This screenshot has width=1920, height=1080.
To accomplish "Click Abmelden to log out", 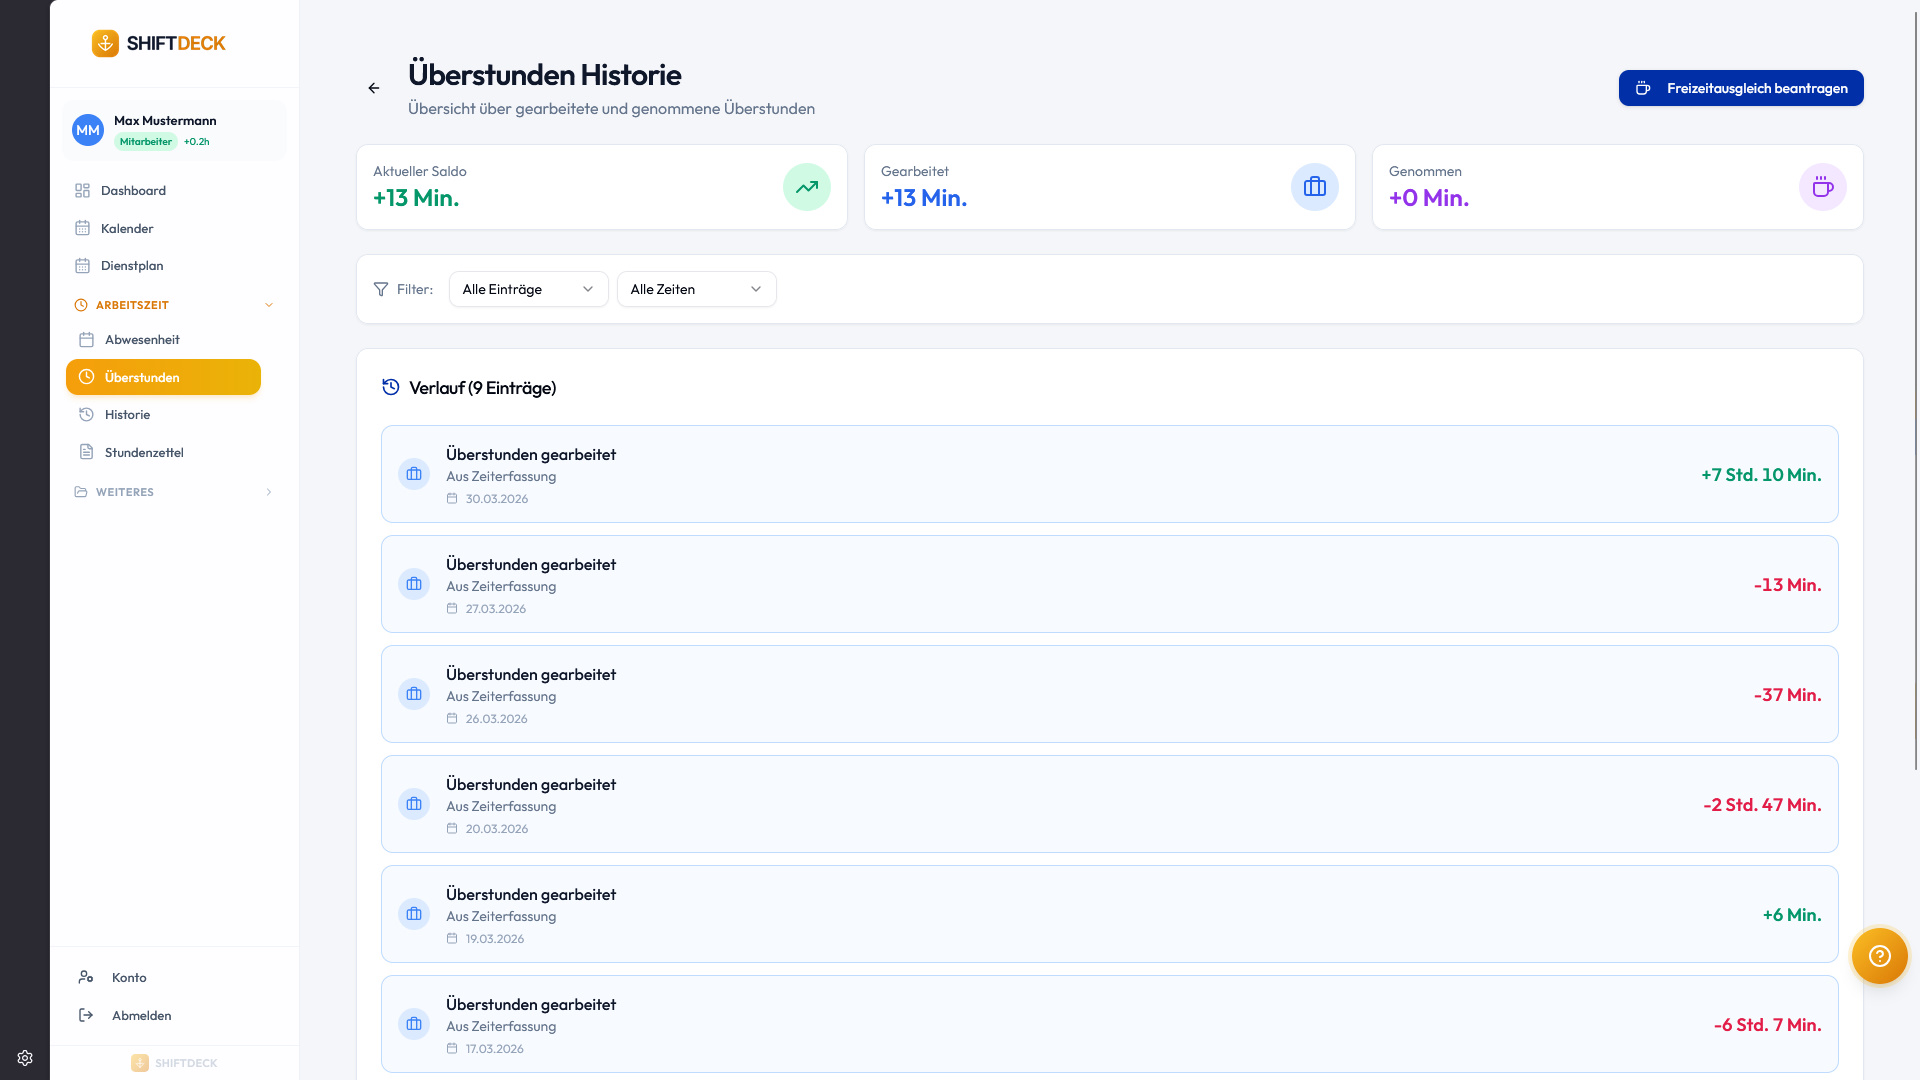I will tap(141, 1016).
